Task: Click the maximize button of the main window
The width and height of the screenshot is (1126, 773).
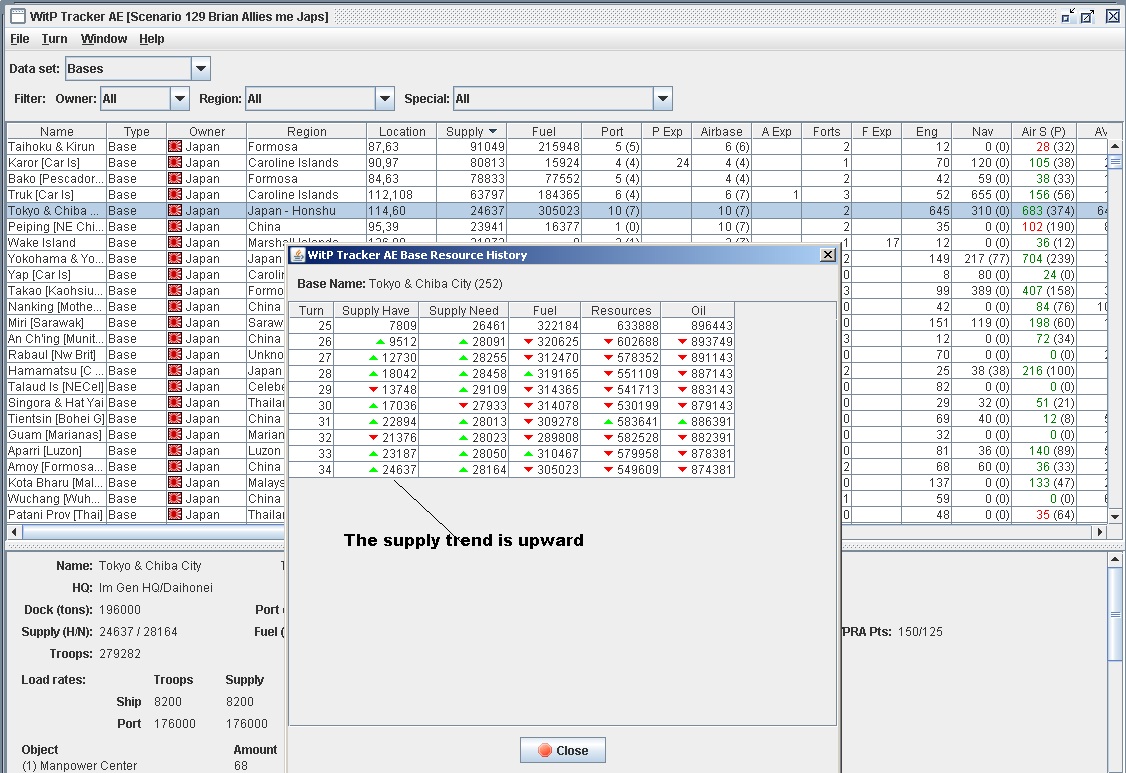Action: [x=1088, y=16]
